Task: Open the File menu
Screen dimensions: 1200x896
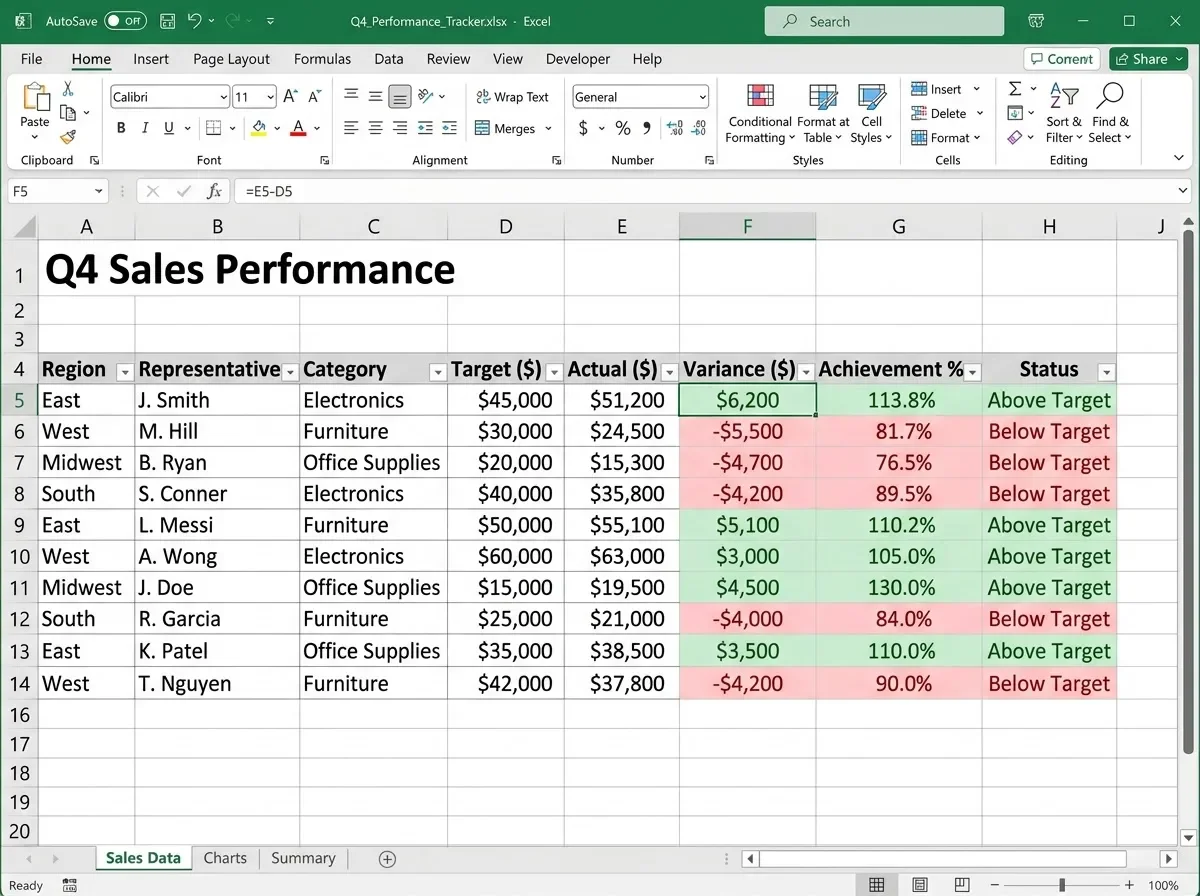Action: pyautogui.click(x=31, y=59)
